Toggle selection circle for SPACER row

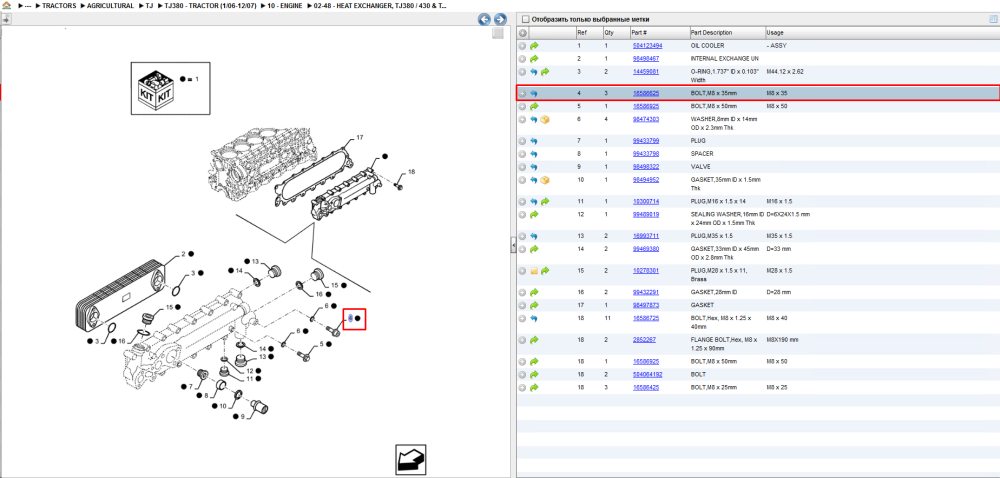point(523,154)
